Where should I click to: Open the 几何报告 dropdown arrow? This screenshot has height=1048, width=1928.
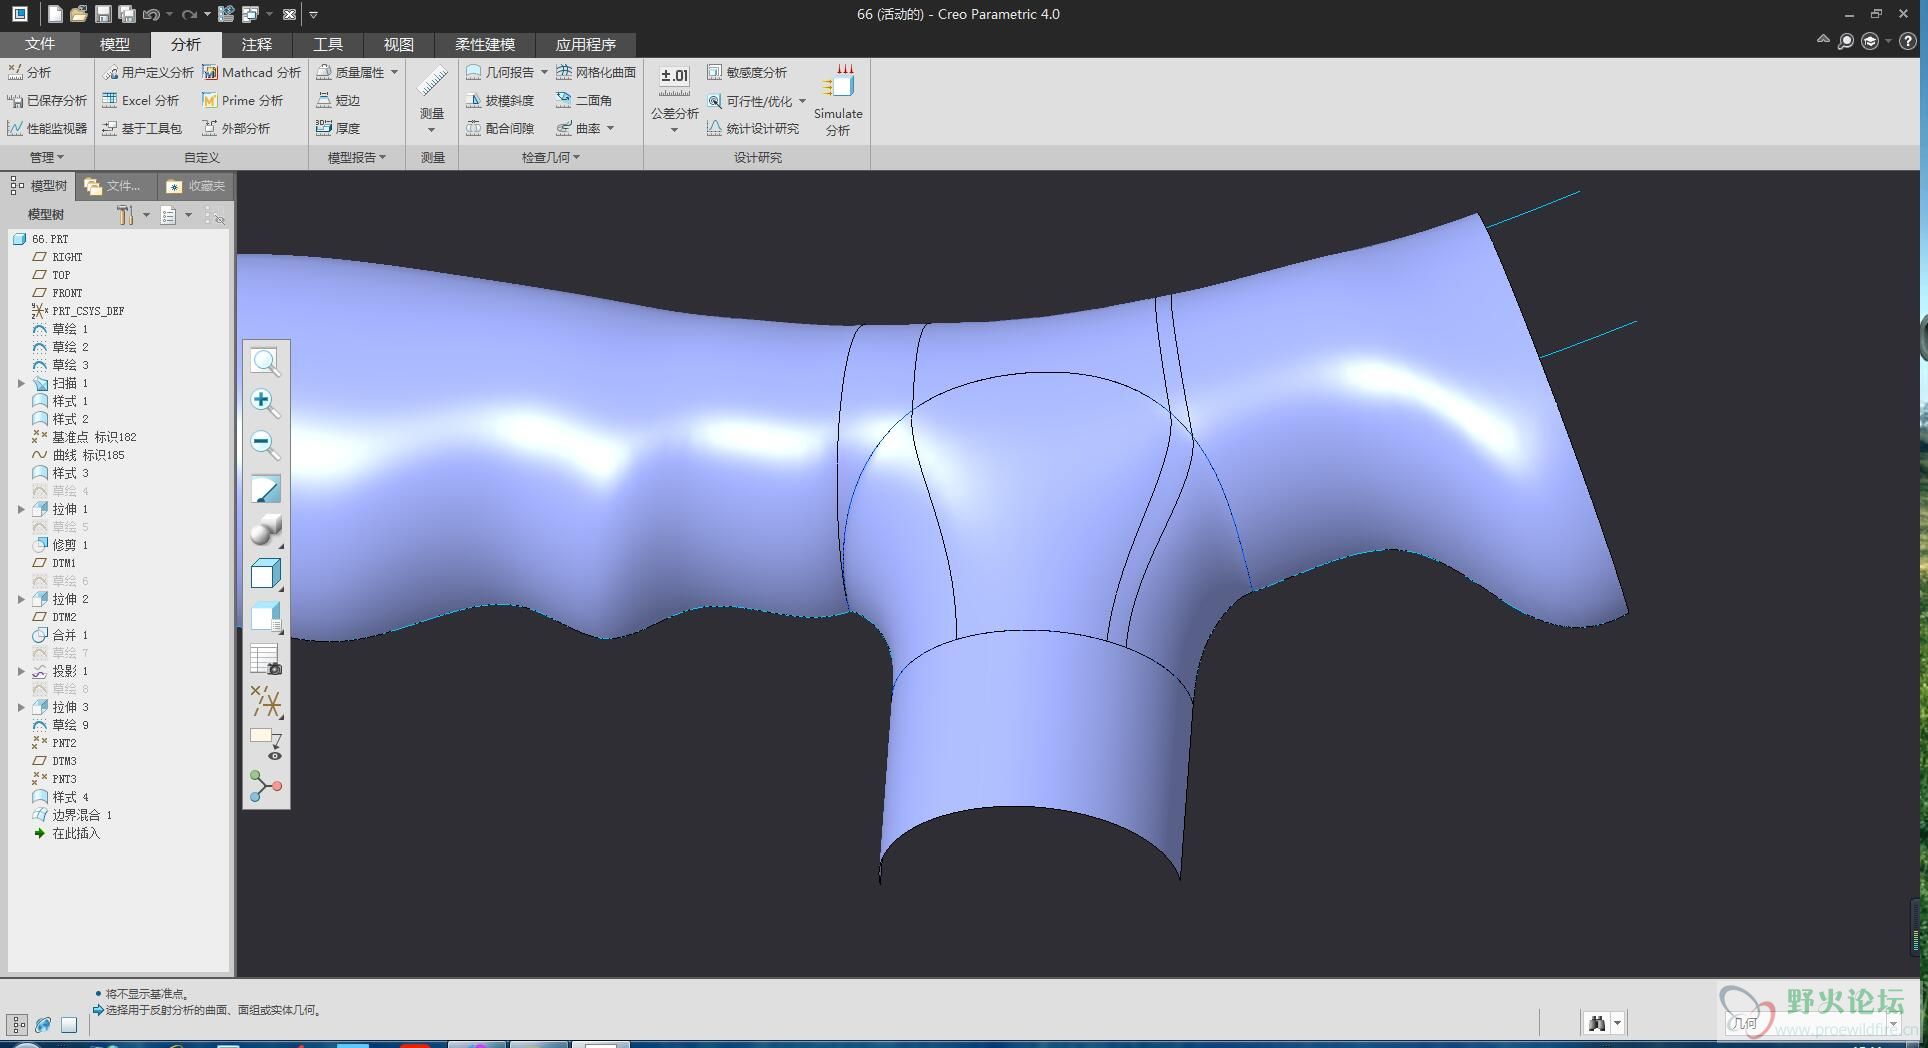[x=544, y=72]
